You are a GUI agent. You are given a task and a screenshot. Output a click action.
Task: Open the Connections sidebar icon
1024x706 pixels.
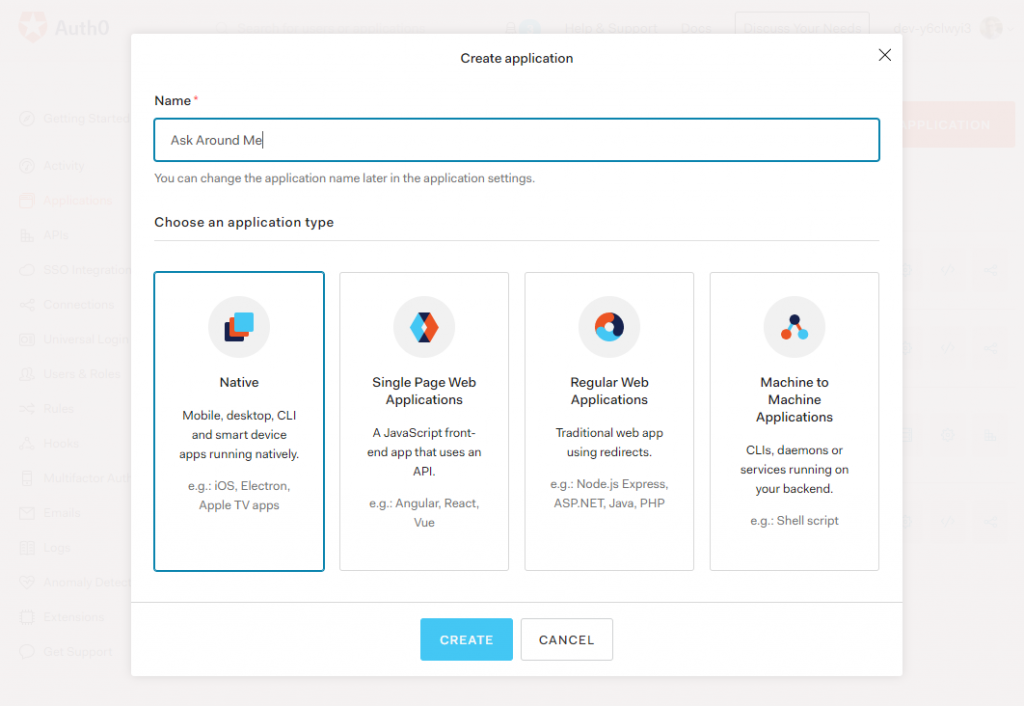pyautogui.click(x=30, y=305)
